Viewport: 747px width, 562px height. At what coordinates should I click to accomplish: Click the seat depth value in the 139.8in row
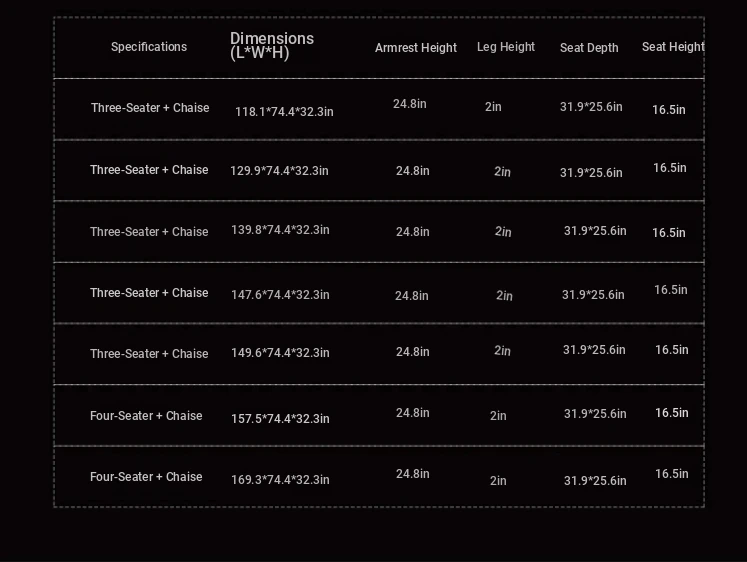click(595, 231)
